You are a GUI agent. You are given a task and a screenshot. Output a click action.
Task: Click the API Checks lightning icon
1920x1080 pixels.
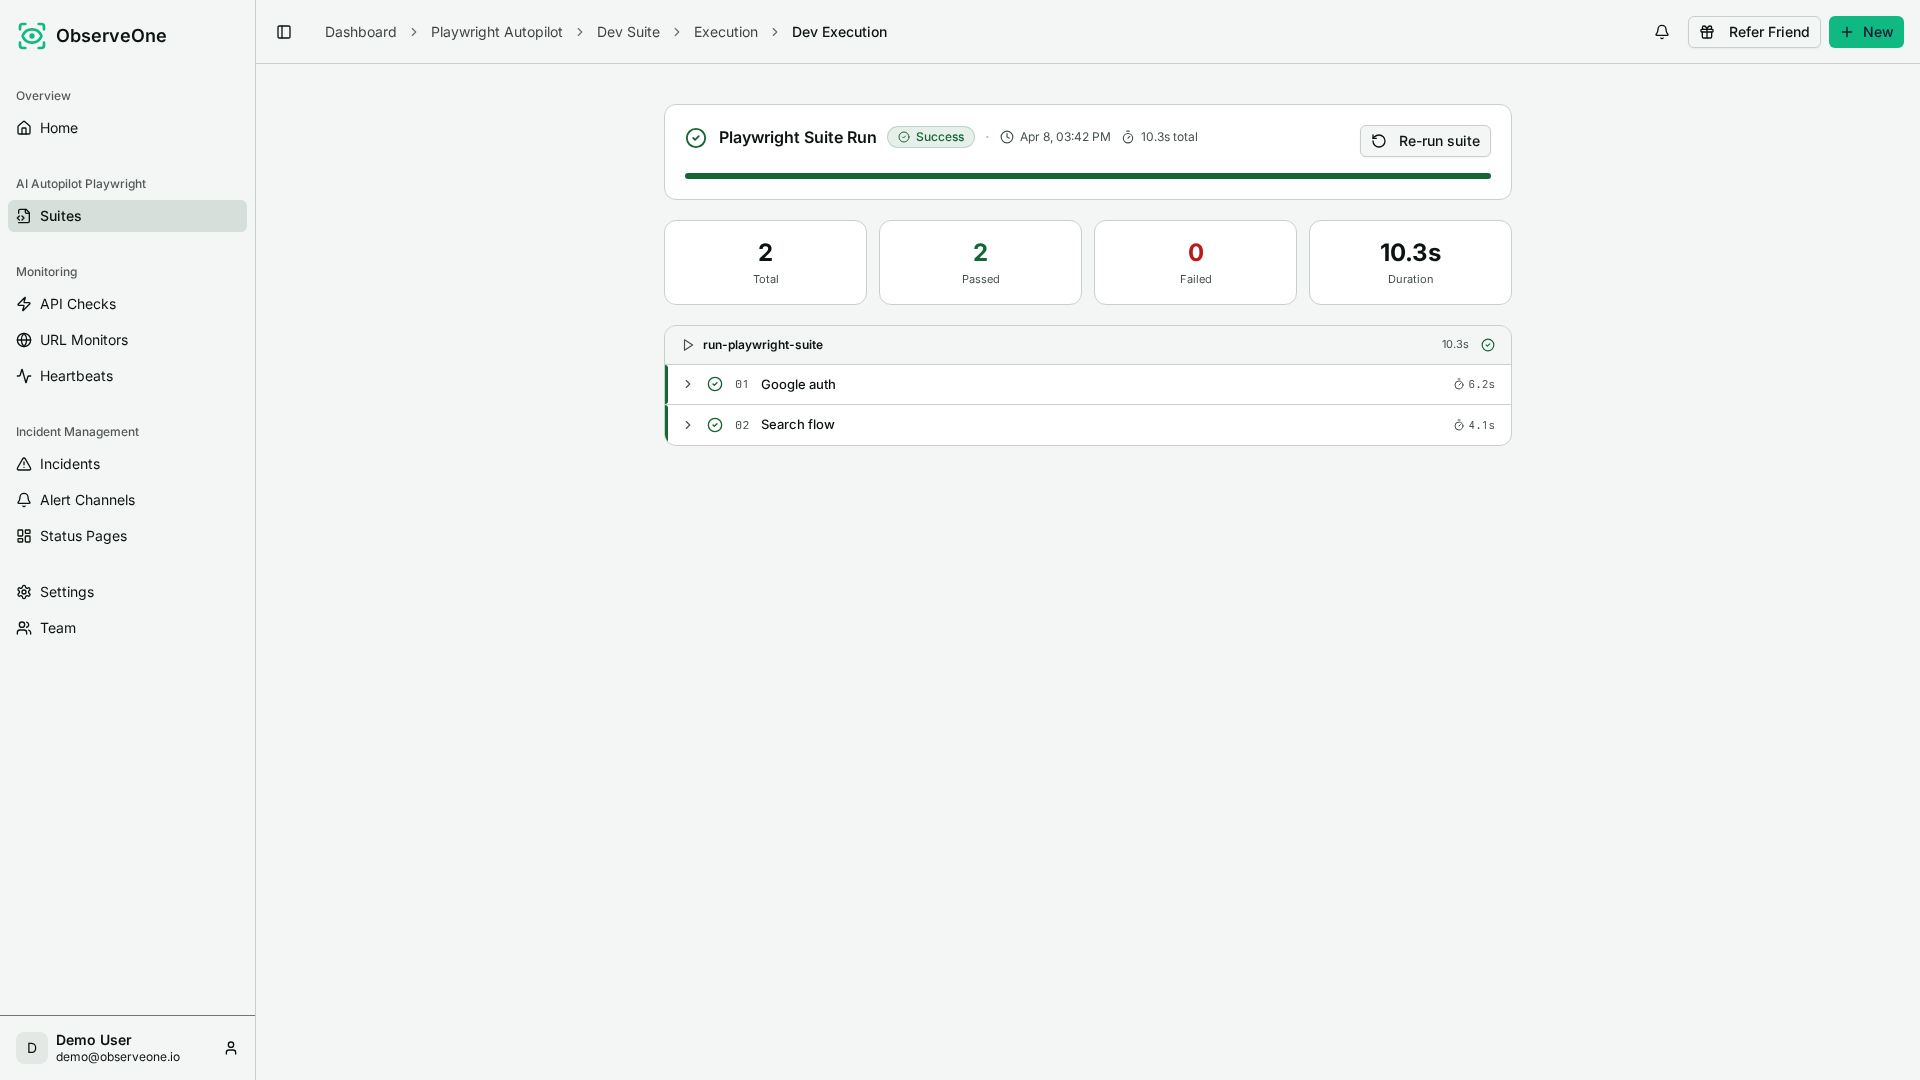[x=24, y=304]
